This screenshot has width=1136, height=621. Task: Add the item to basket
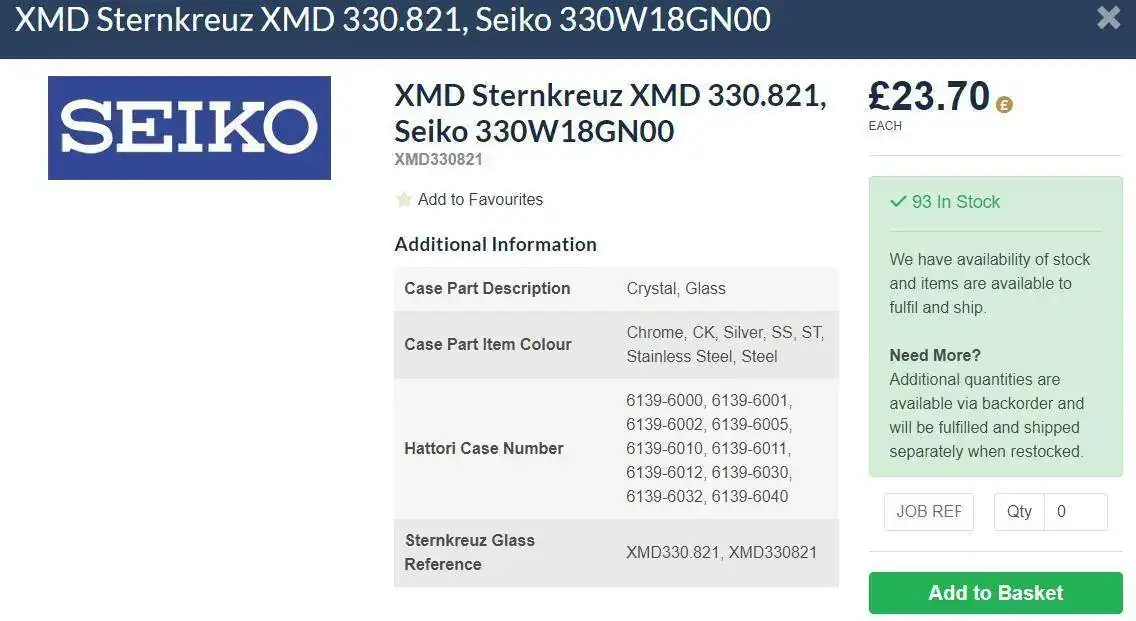(x=995, y=593)
